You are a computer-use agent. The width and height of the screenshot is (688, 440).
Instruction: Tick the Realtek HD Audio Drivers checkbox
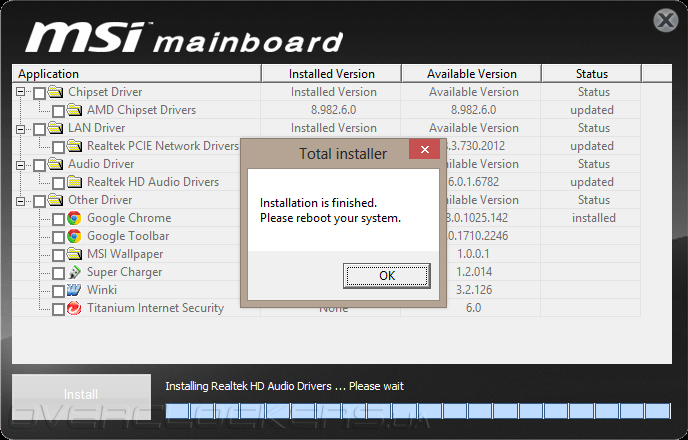click(58, 183)
